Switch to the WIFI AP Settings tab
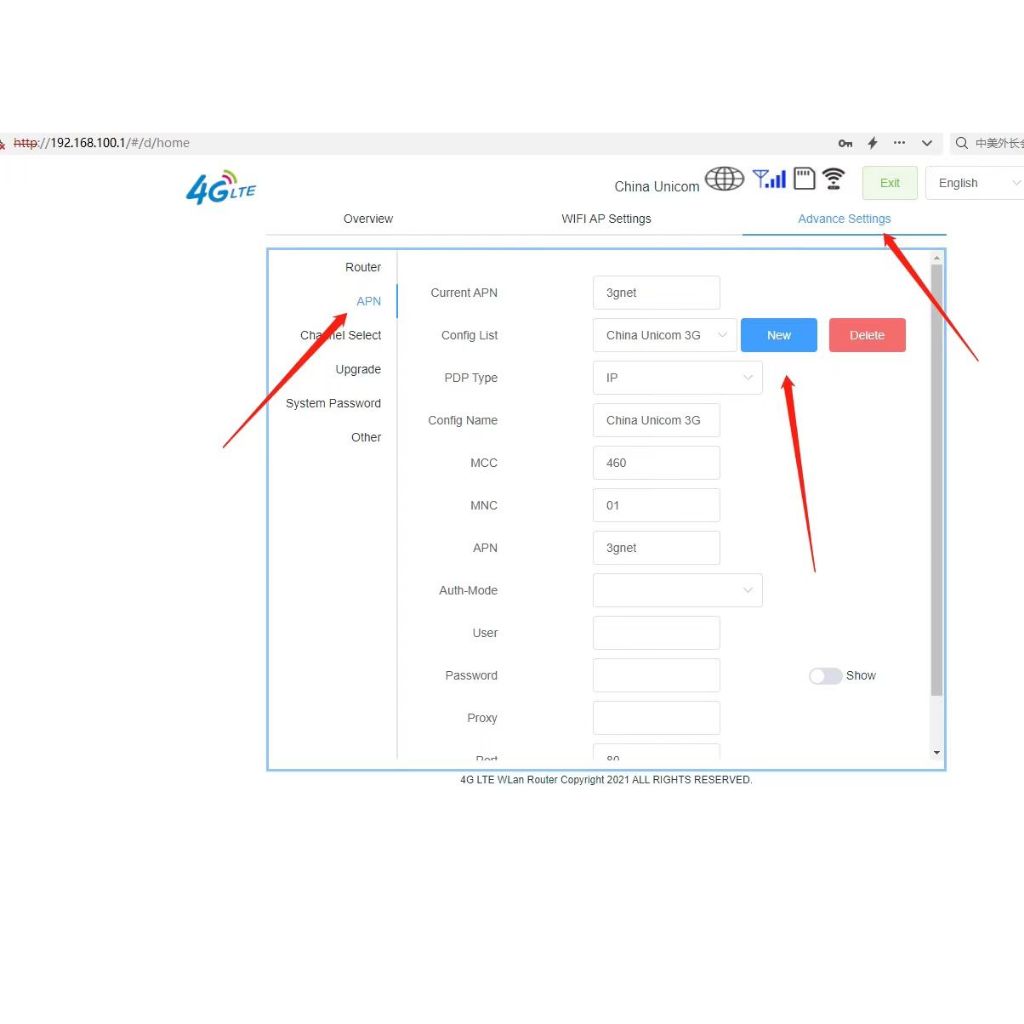1024x1024 pixels. click(x=606, y=219)
